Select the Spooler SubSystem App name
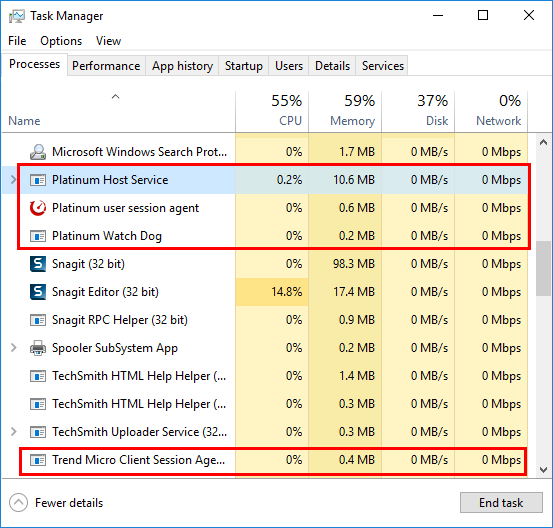This screenshot has height=528, width=553. tap(115, 348)
